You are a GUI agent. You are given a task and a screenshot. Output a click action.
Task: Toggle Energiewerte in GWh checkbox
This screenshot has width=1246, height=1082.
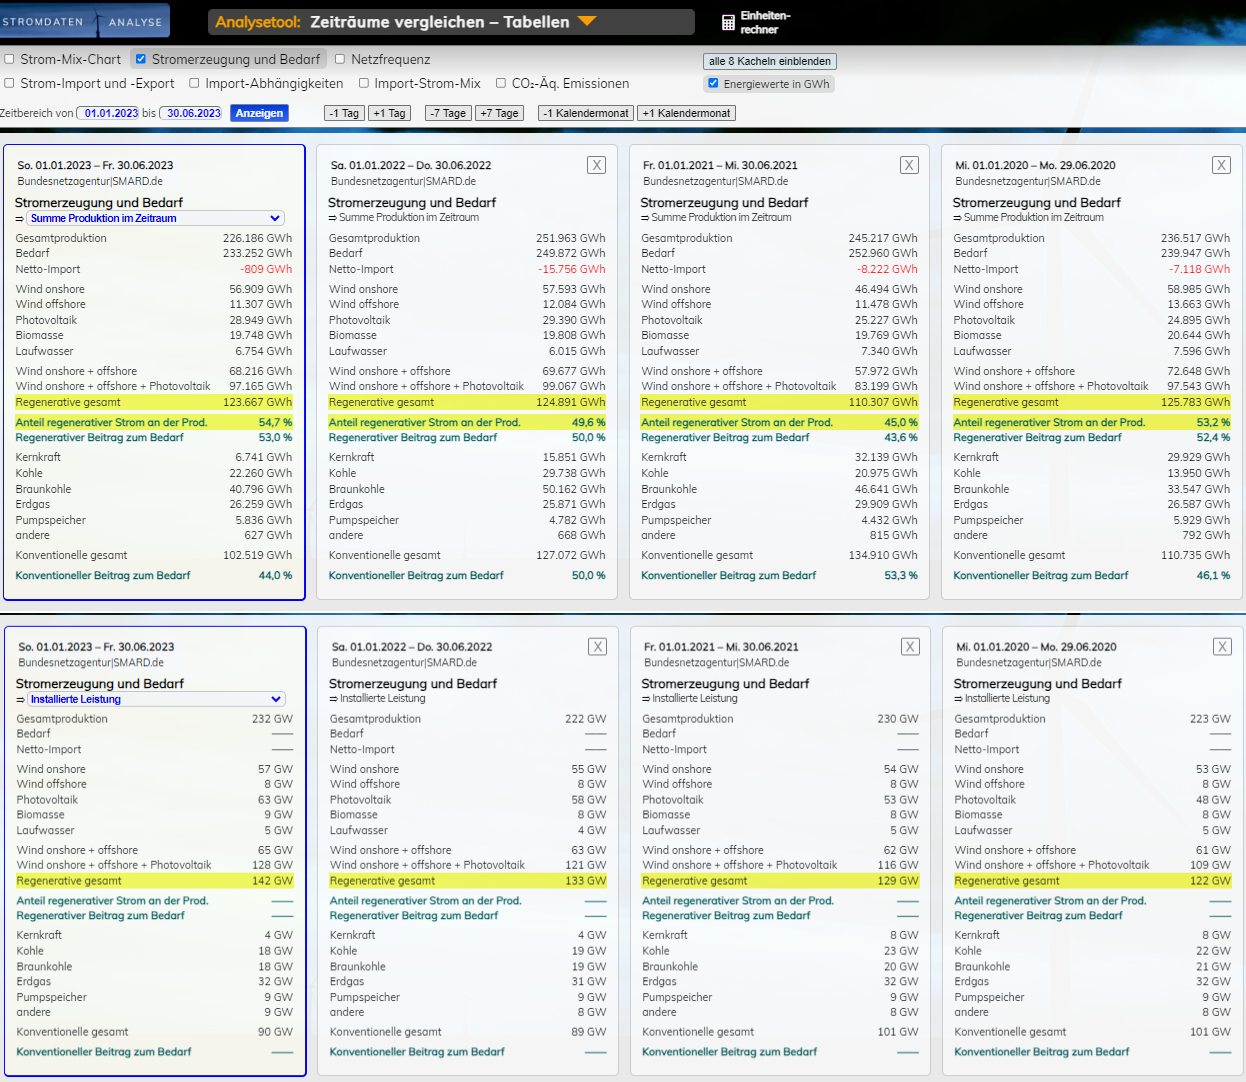pos(713,84)
